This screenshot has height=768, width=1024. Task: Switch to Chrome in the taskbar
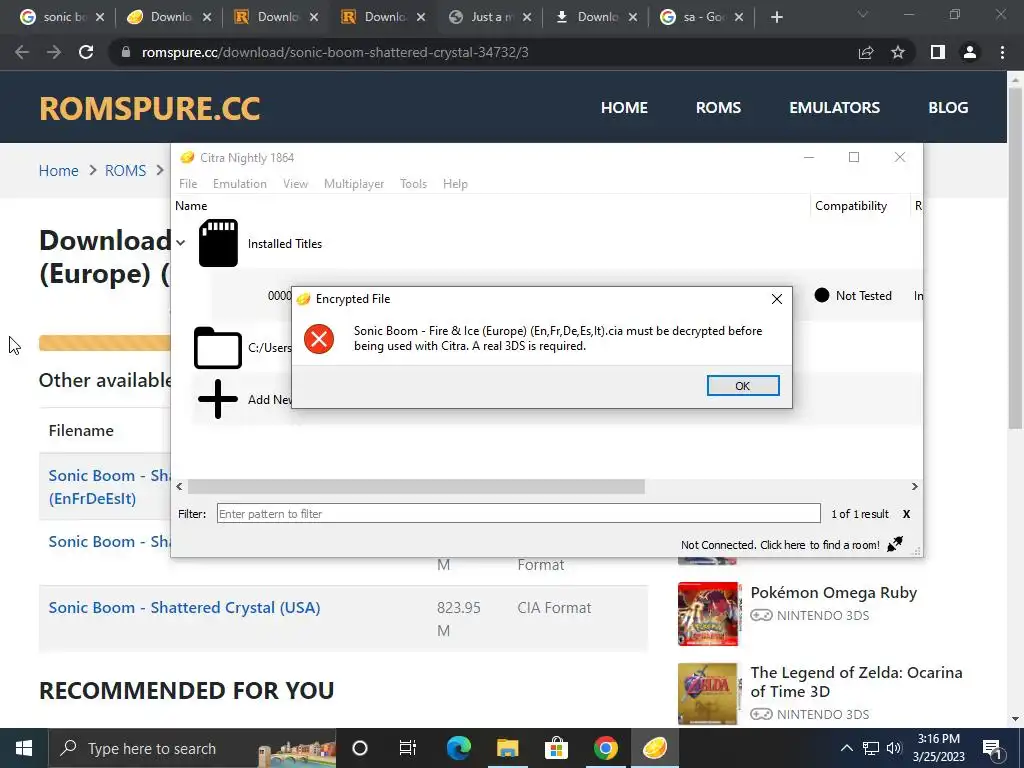coord(605,748)
